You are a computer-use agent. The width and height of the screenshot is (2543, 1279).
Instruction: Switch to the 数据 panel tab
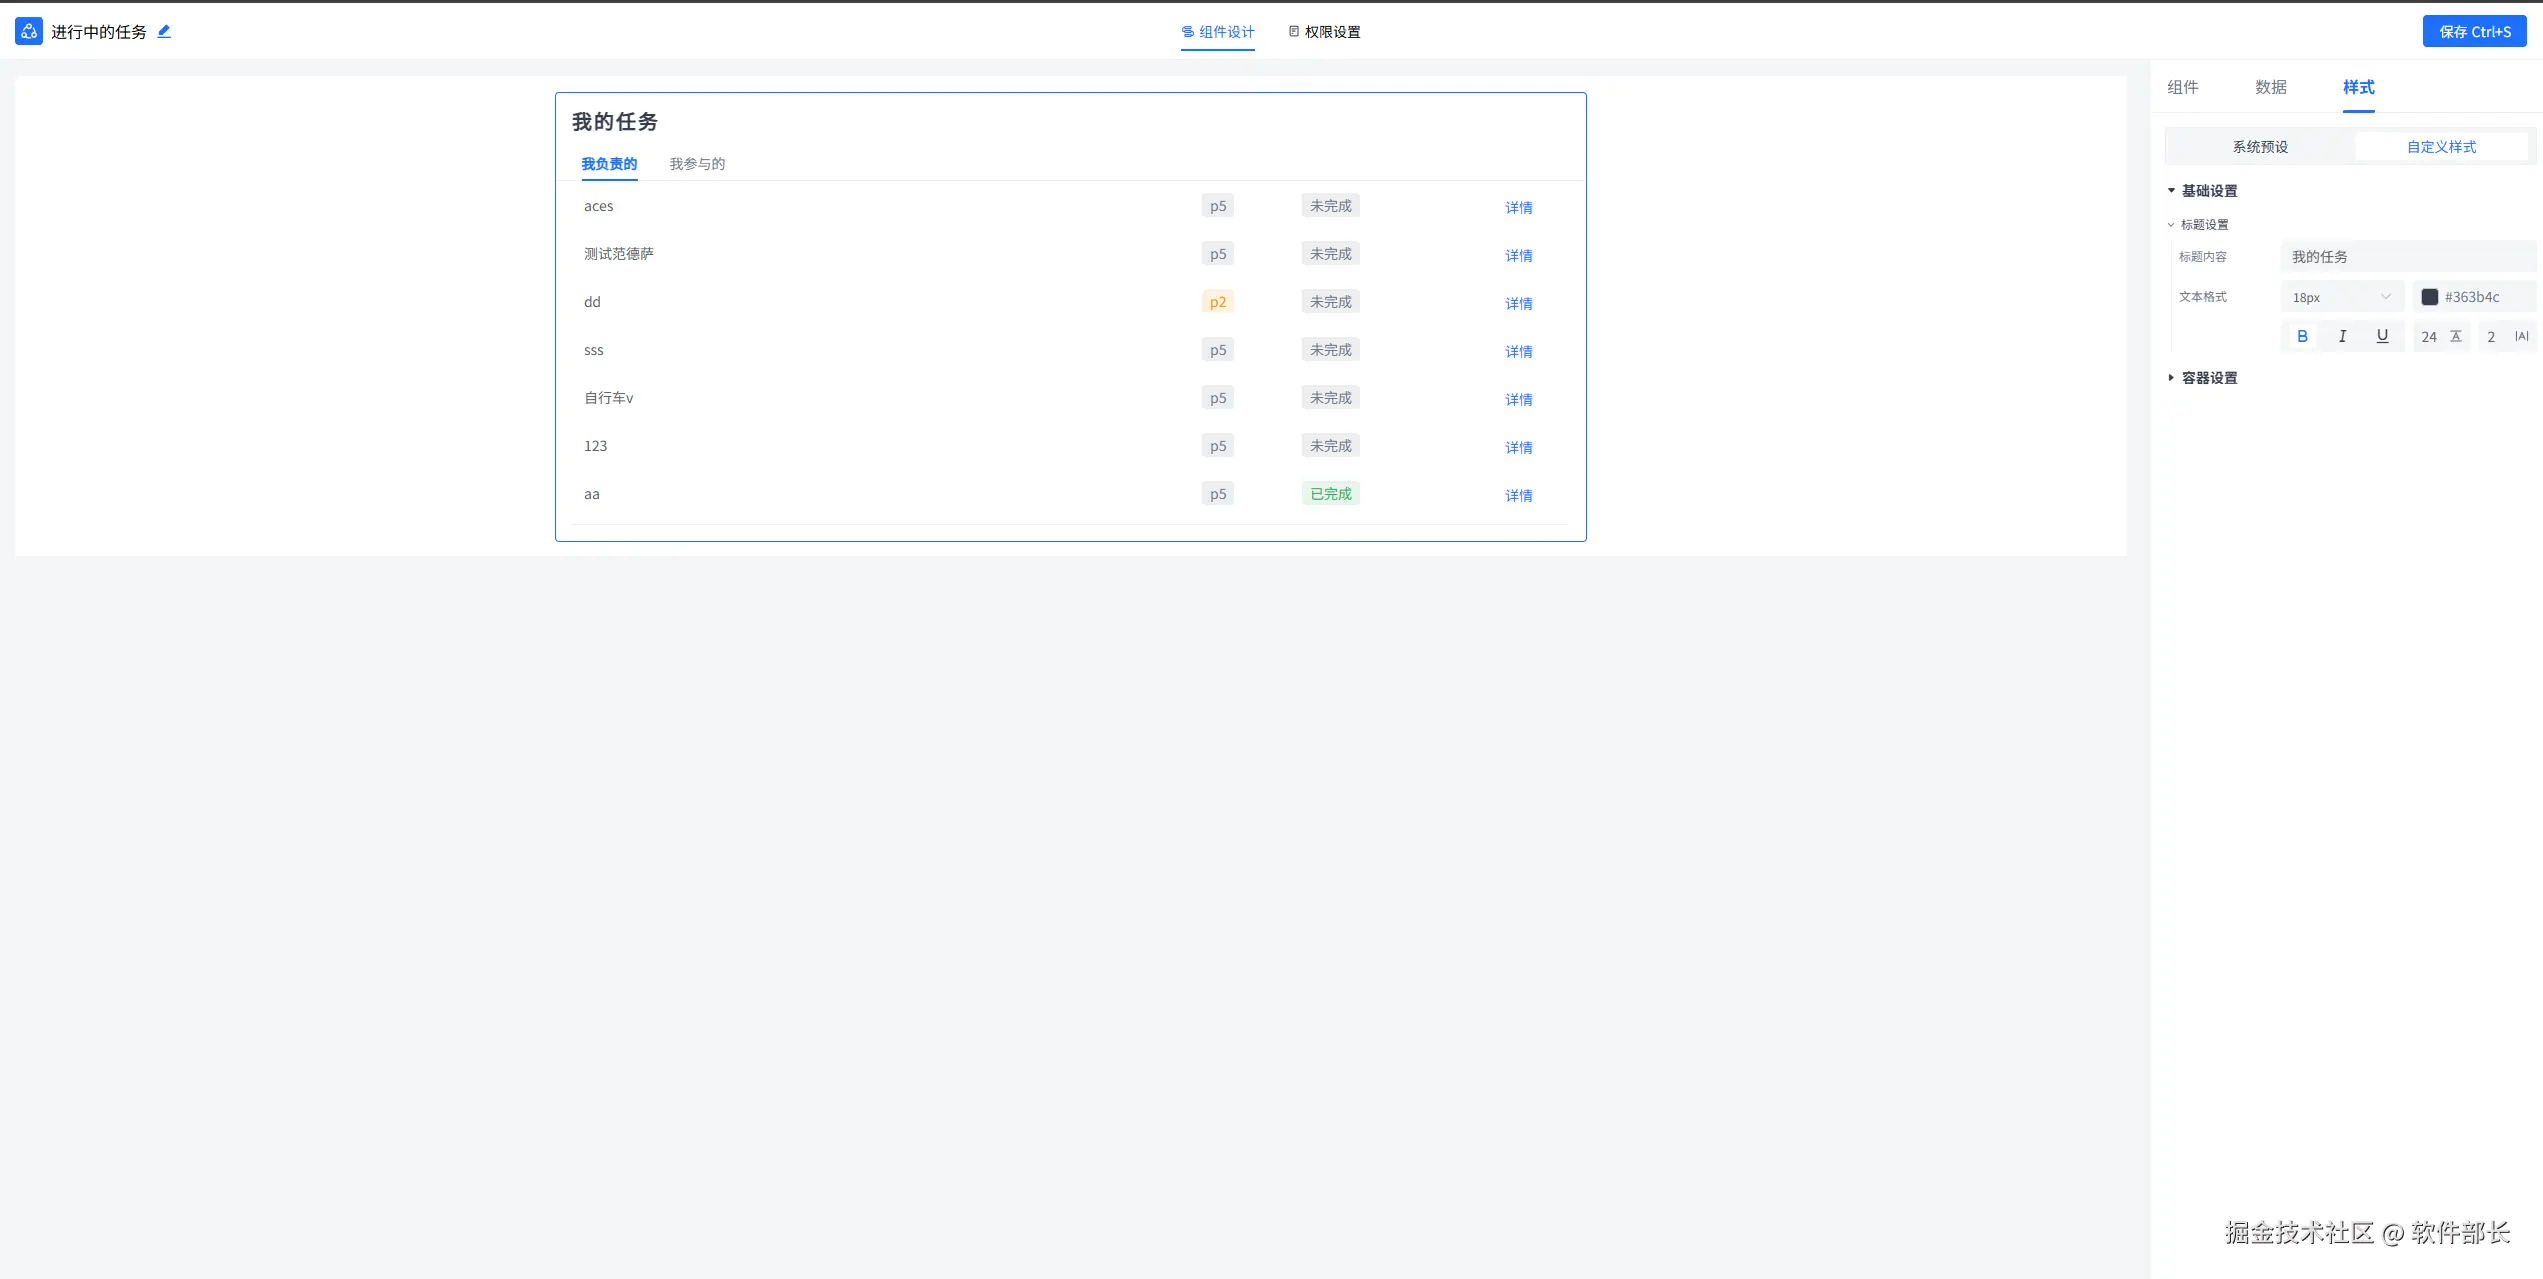click(x=2270, y=87)
